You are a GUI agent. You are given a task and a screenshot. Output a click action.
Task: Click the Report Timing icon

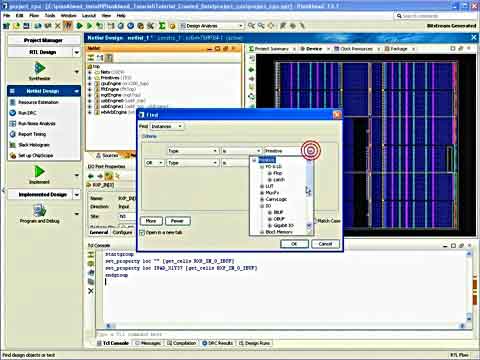pyautogui.click(x=13, y=134)
